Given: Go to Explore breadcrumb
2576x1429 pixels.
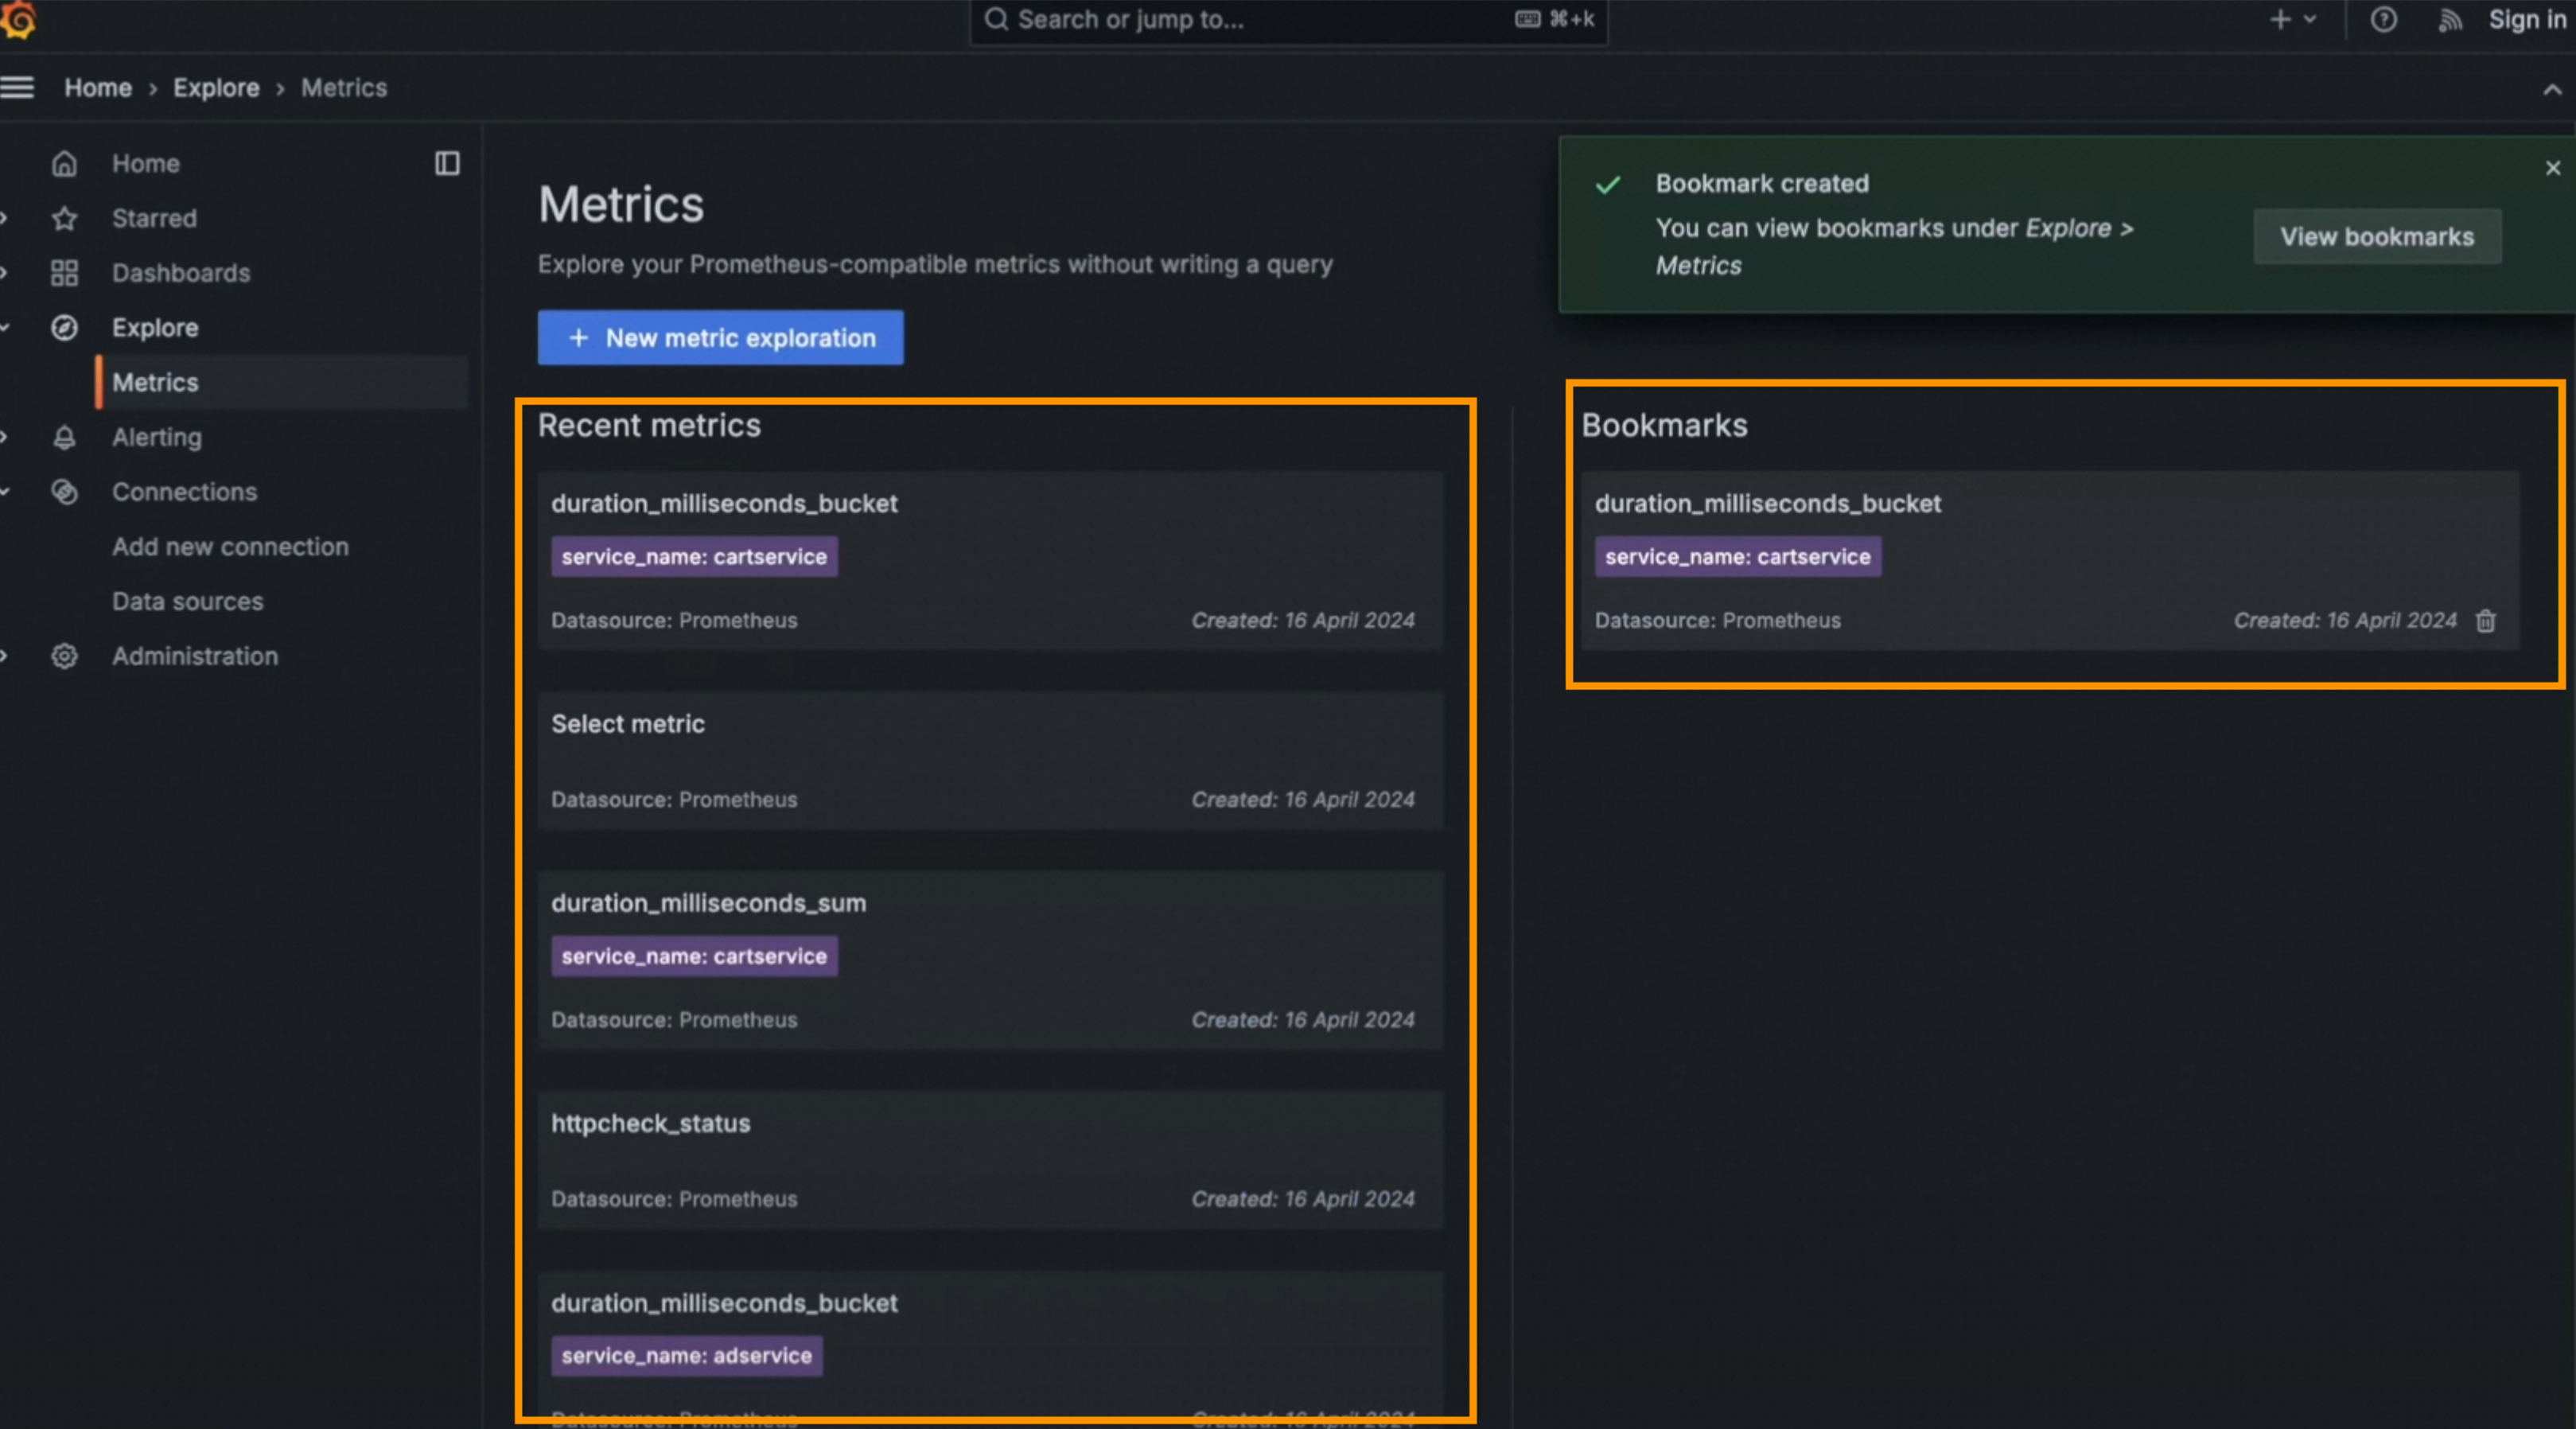Looking at the screenshot, I should tap(216, 88).
